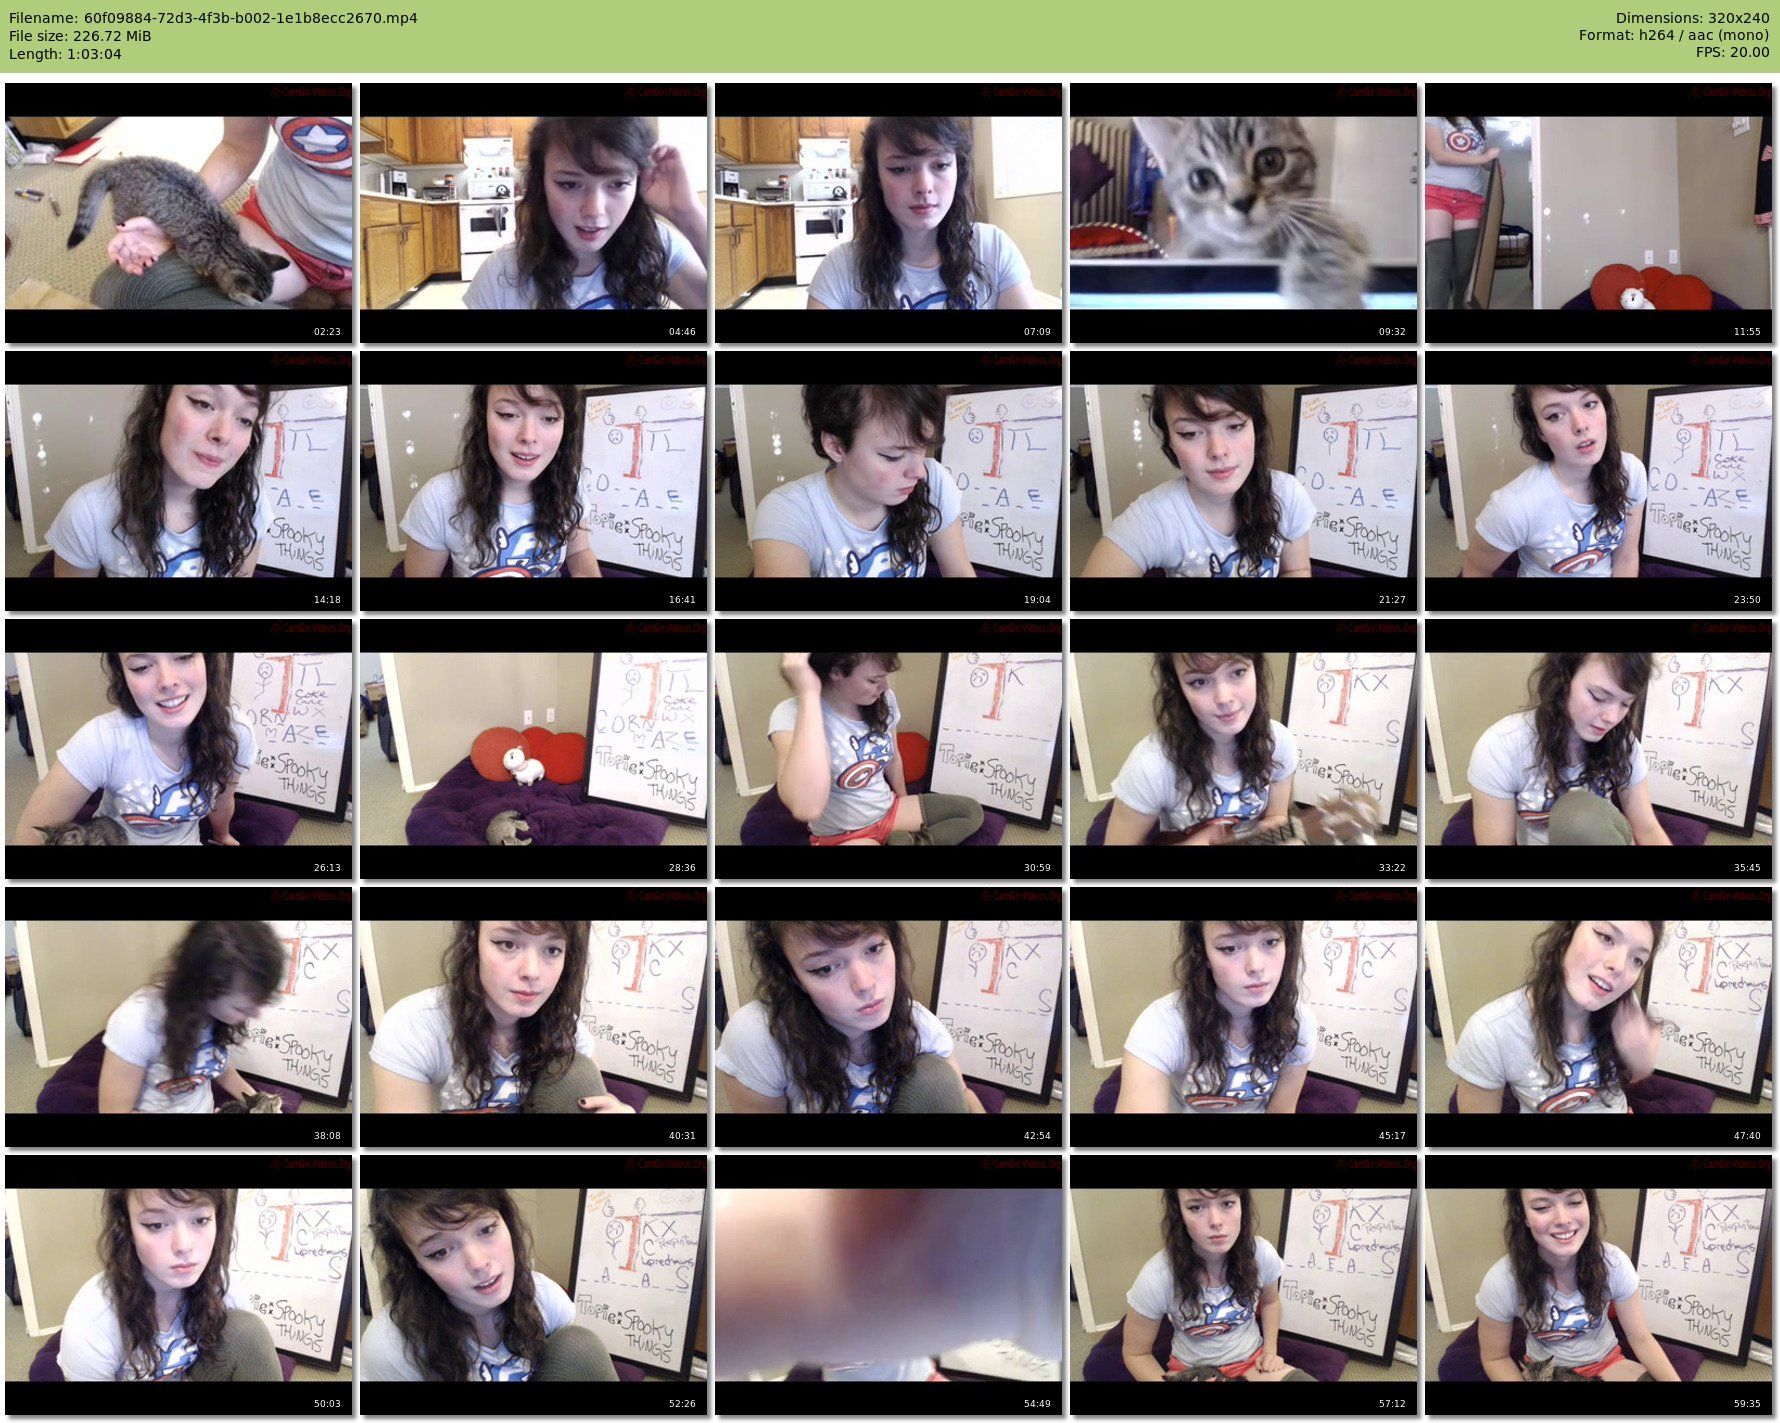Click the 'Format: h264 / aac (mono)' text
This screenshot has width=1780, height=1423.
(1674, 36)
